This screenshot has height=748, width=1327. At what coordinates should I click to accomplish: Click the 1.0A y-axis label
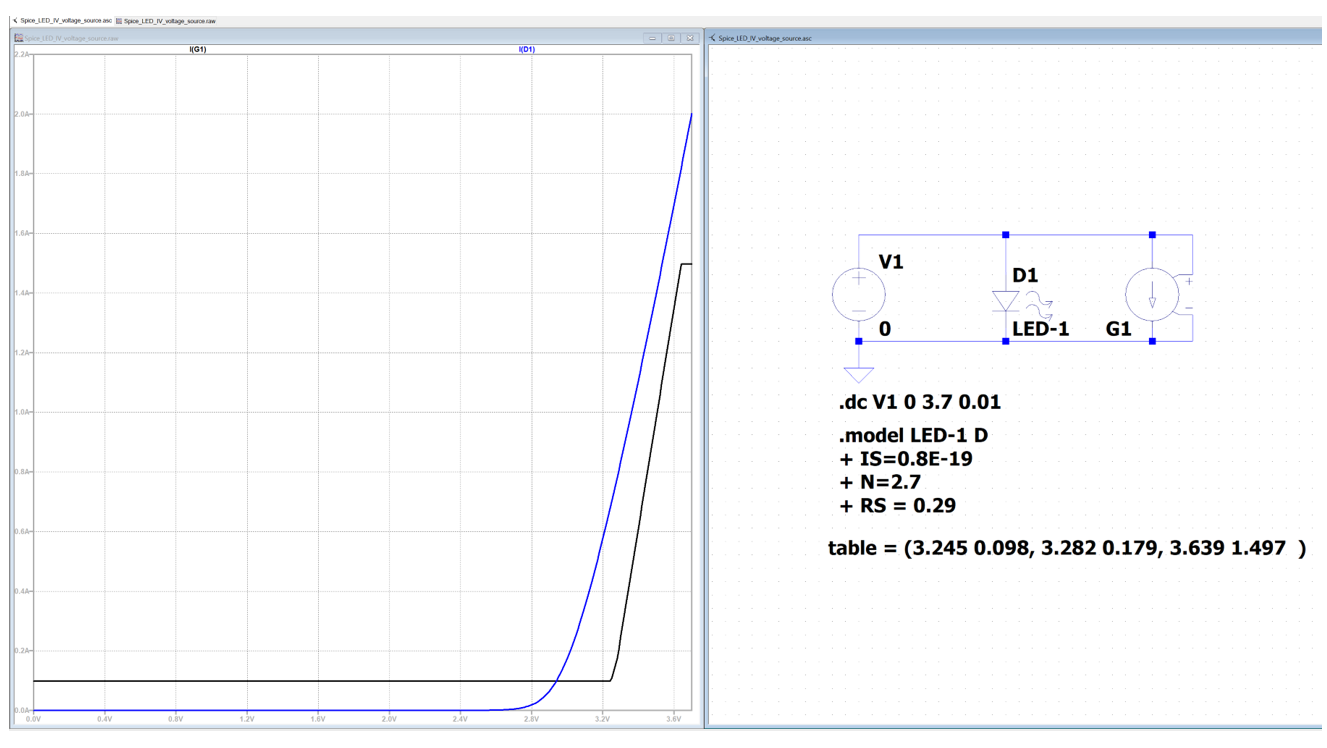click(22, 412)
